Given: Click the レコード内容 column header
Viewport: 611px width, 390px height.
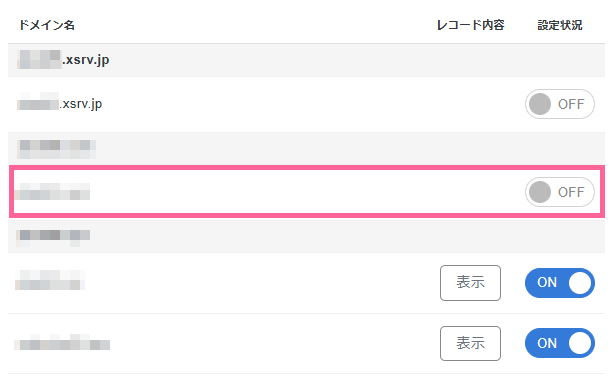Looking at the screenshot, I should tap(470, 25).
